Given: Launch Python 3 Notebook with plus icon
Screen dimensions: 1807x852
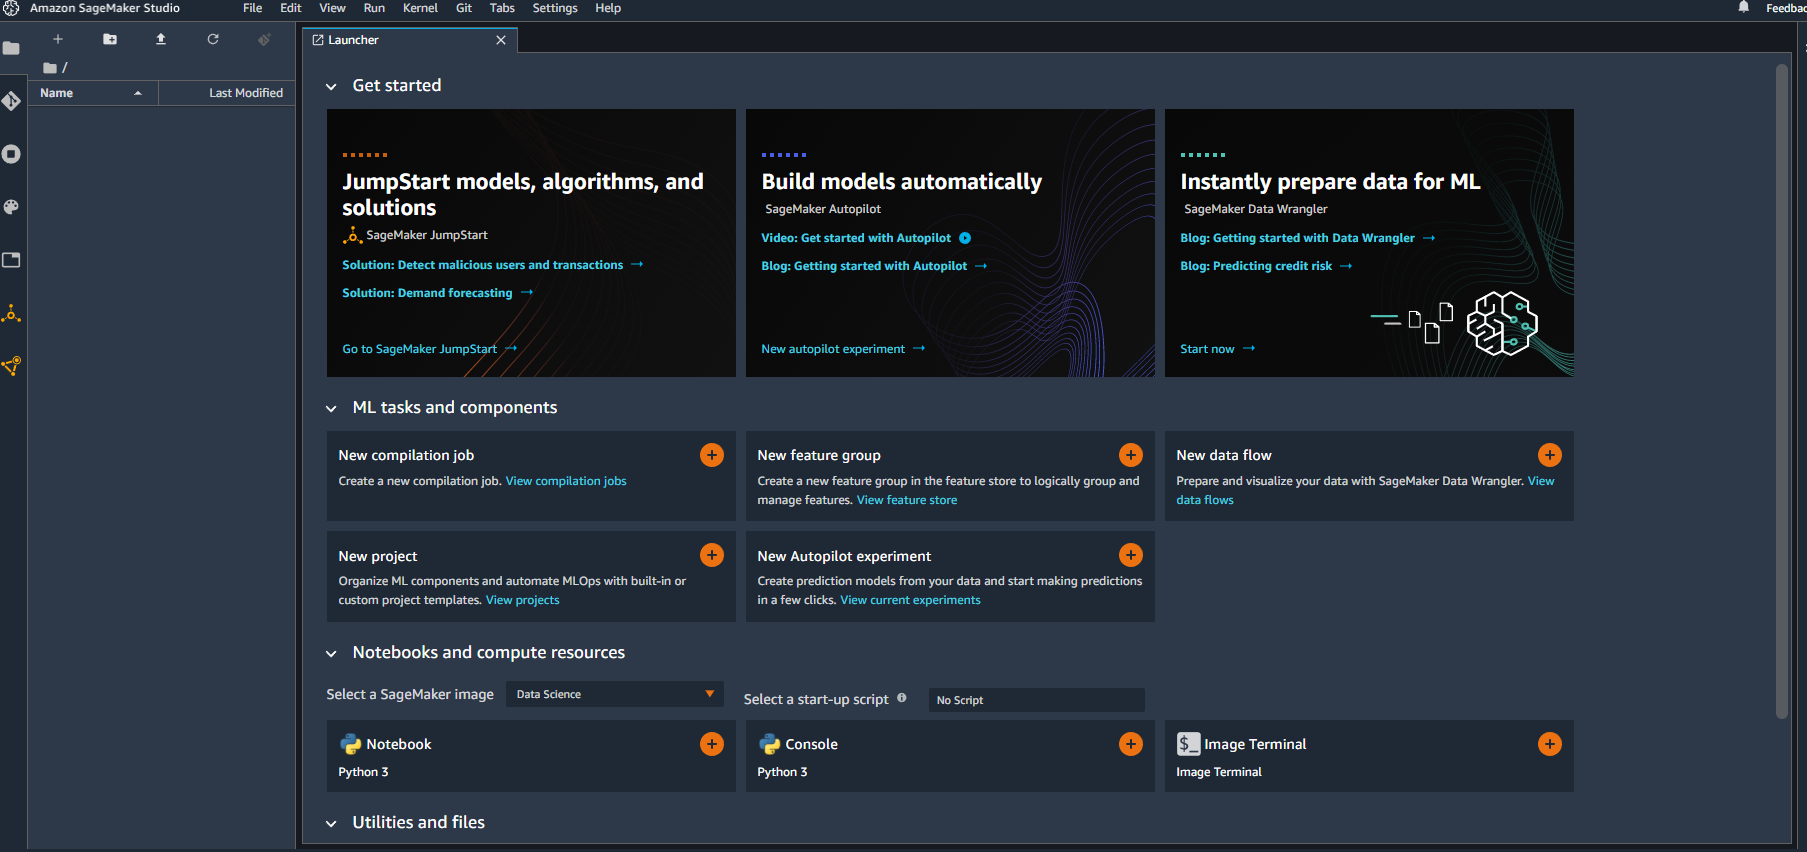Looking at the screenshot, I should pos(712,744).
